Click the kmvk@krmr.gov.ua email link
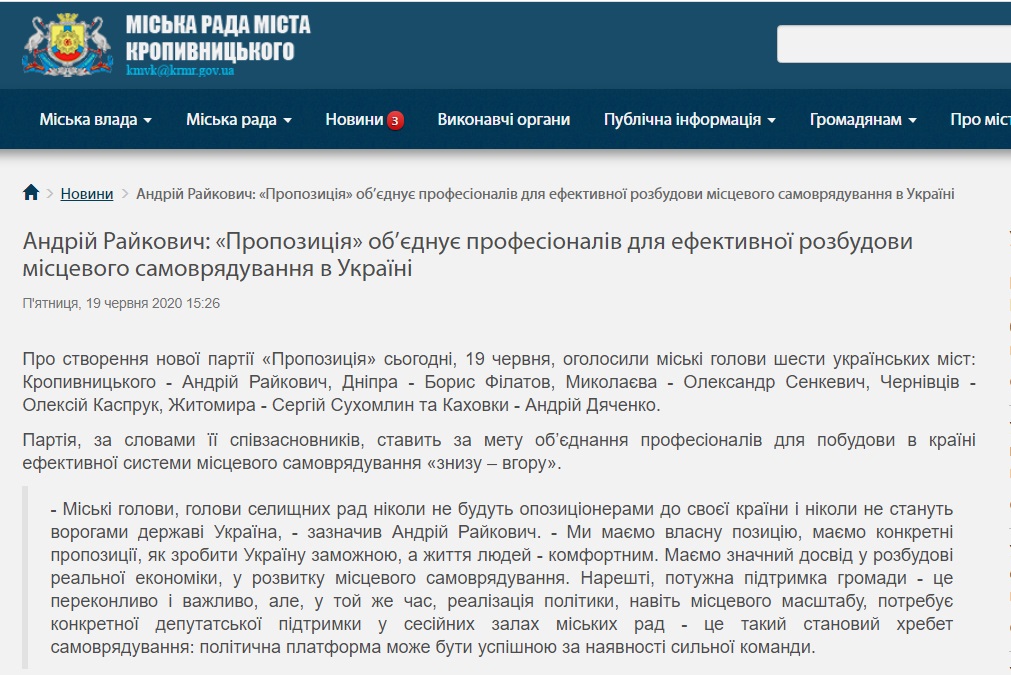 pyautogui.click(x=180, y=70)
